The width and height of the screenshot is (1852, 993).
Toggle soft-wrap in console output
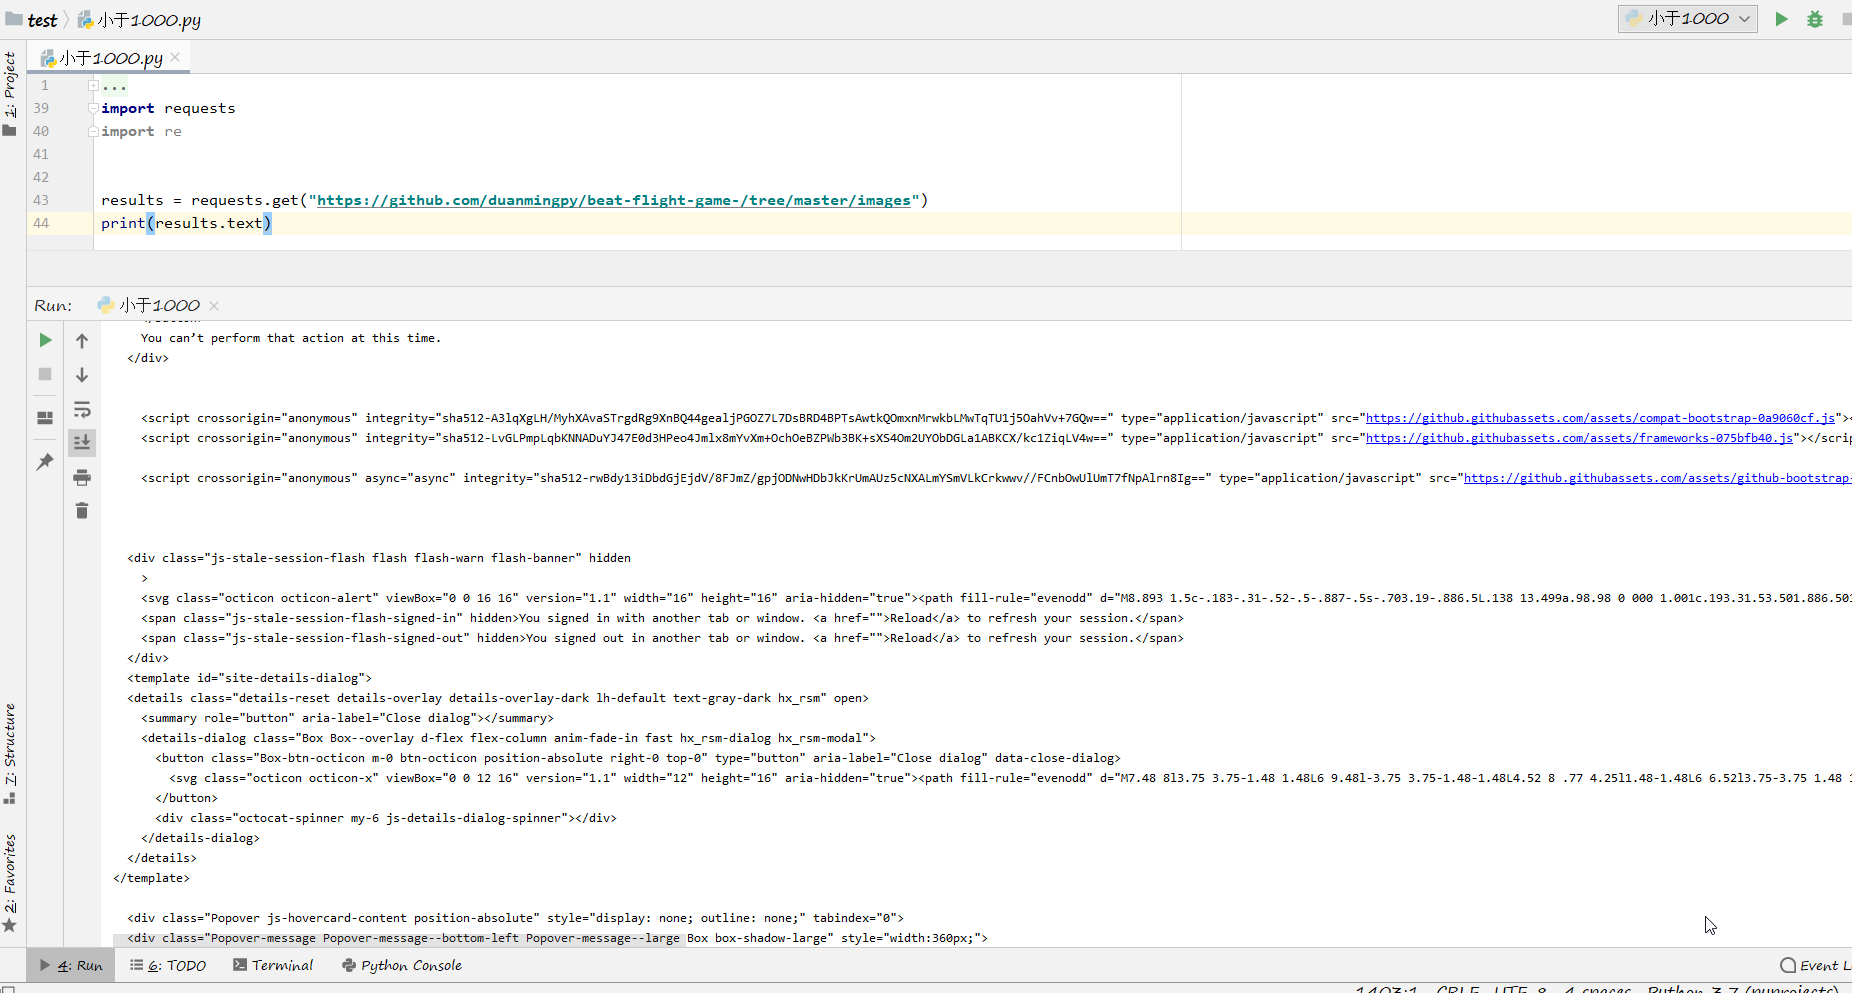coord(82,409)
